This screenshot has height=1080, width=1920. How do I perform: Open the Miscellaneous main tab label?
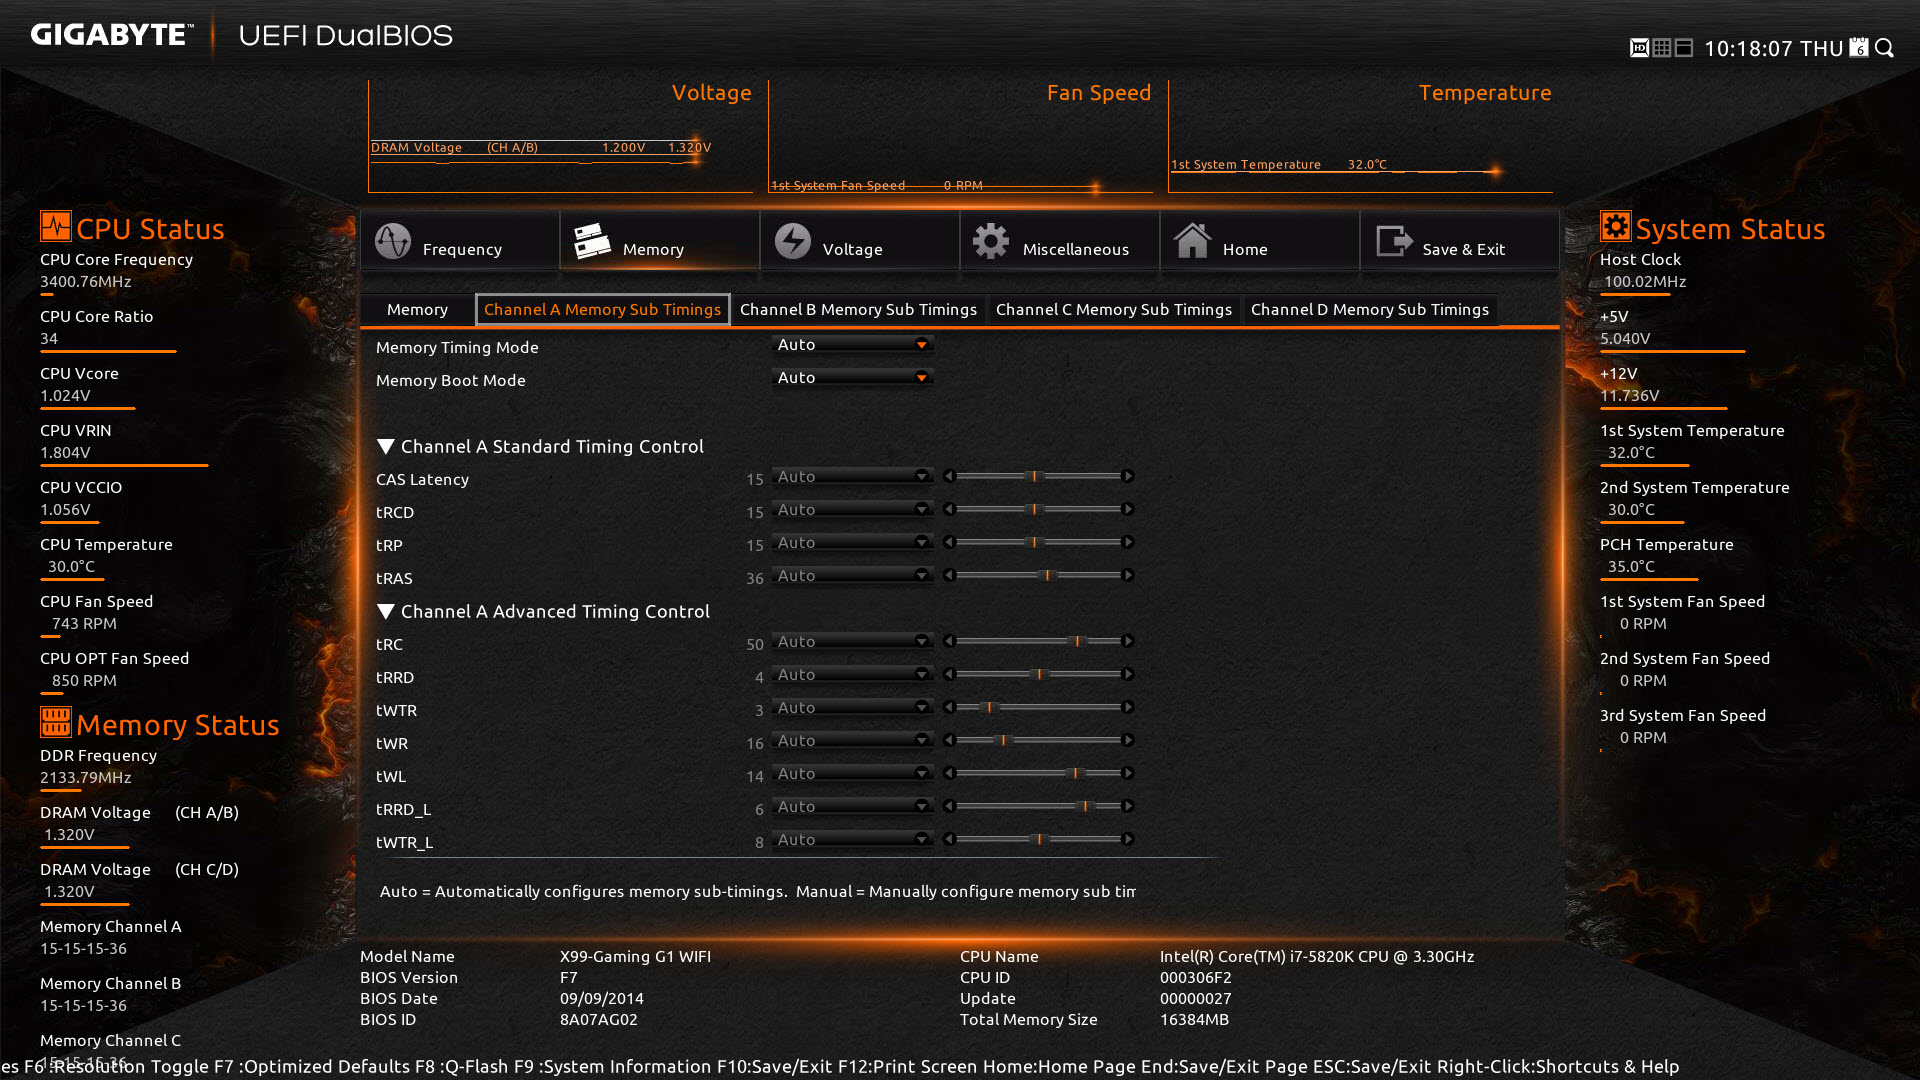click(1076, 250)
